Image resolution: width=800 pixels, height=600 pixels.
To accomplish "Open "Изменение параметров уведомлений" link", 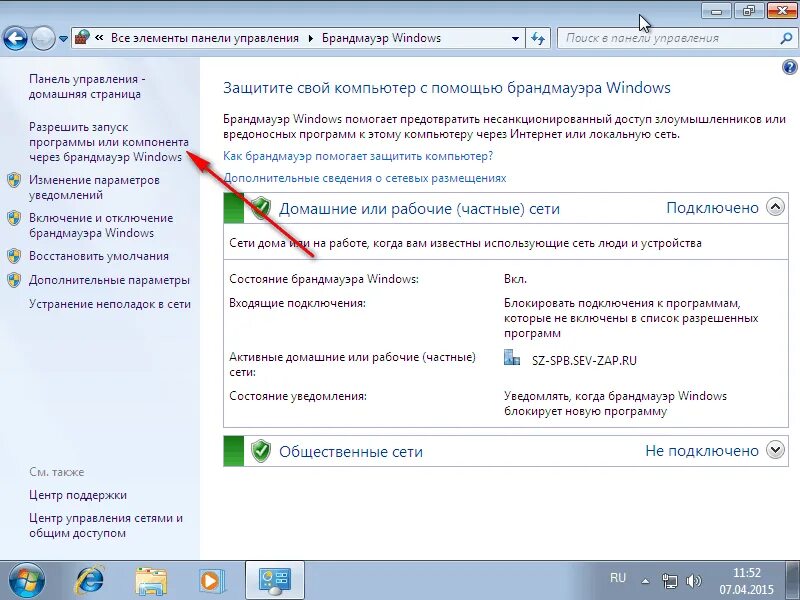I will tap(94, 187).
